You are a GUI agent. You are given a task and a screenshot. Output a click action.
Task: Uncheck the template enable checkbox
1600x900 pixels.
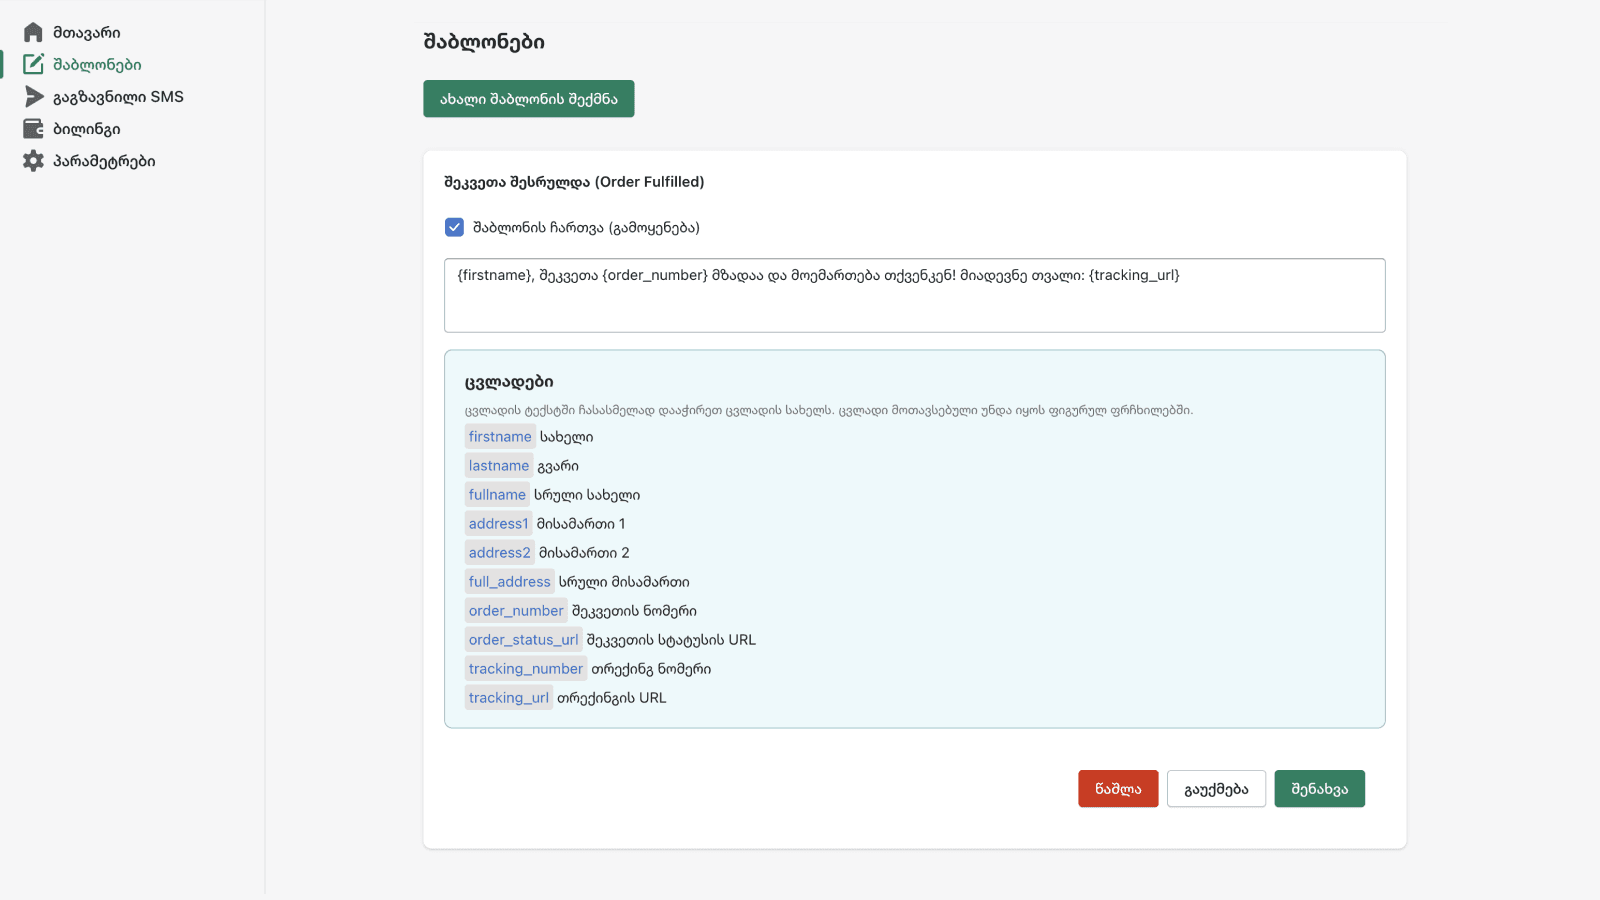coord(454,228)
